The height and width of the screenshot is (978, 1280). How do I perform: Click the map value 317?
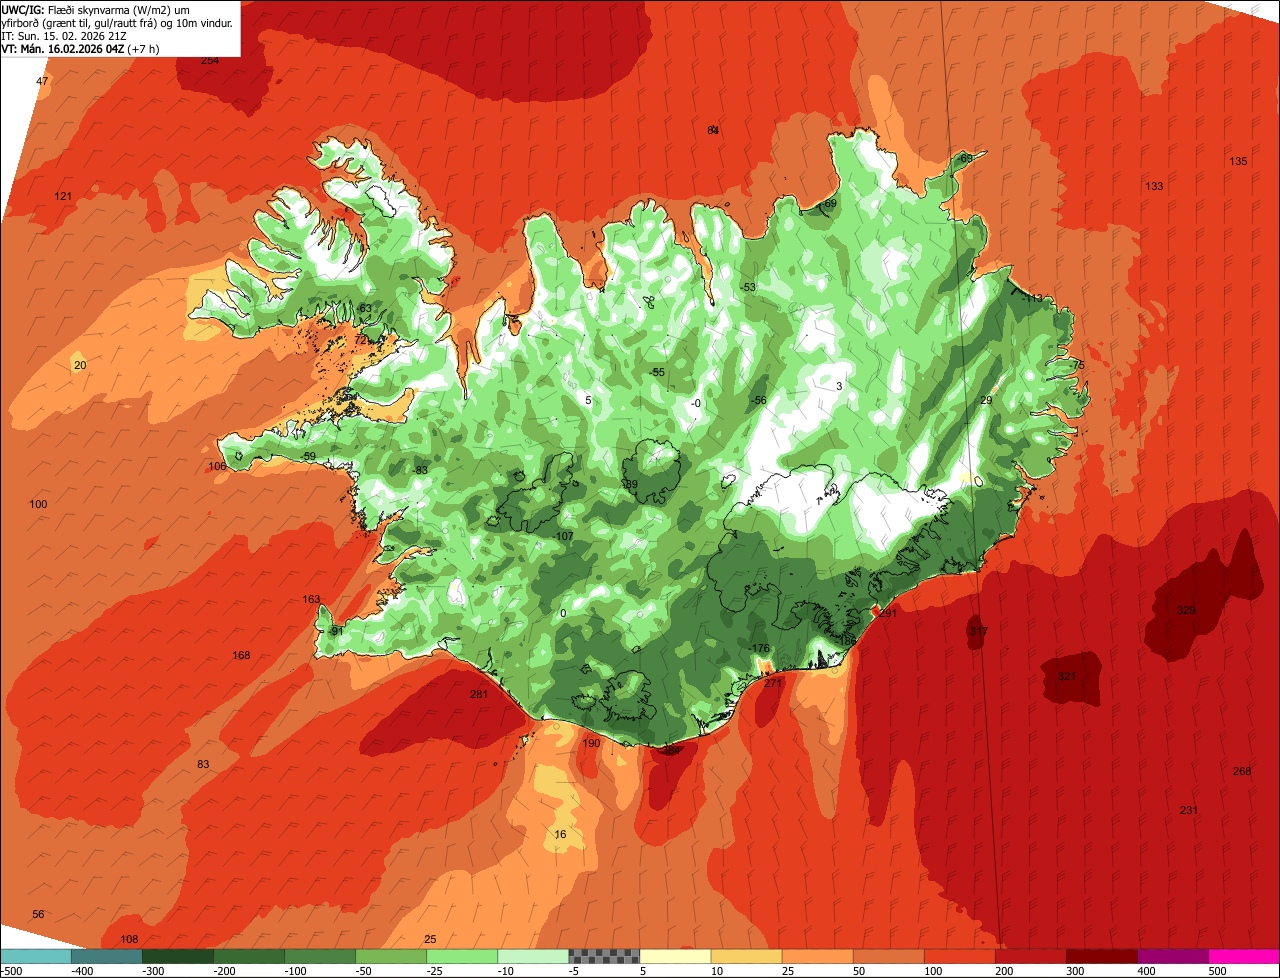point(977,632)
